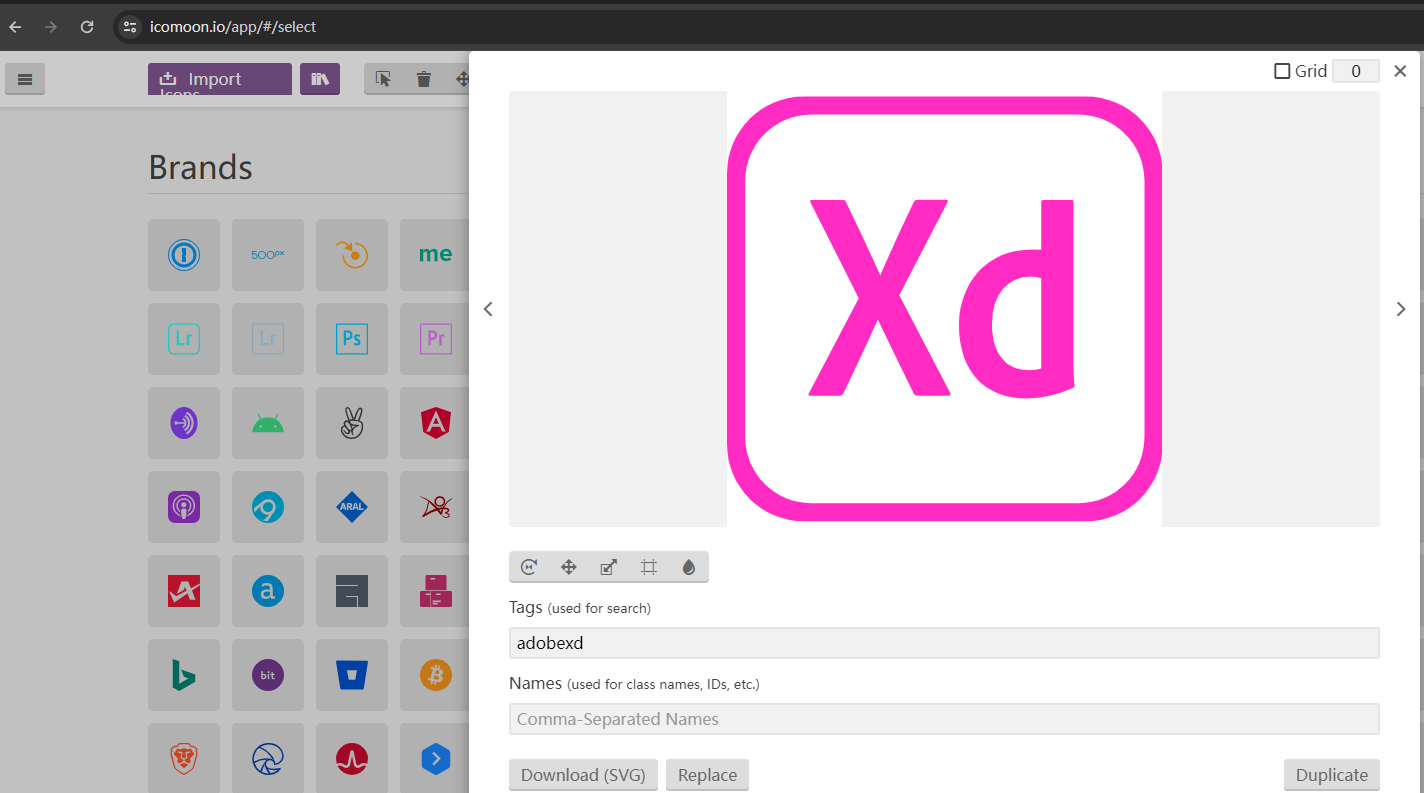Toggle the Grid checkbox

tap(1282, 71)
